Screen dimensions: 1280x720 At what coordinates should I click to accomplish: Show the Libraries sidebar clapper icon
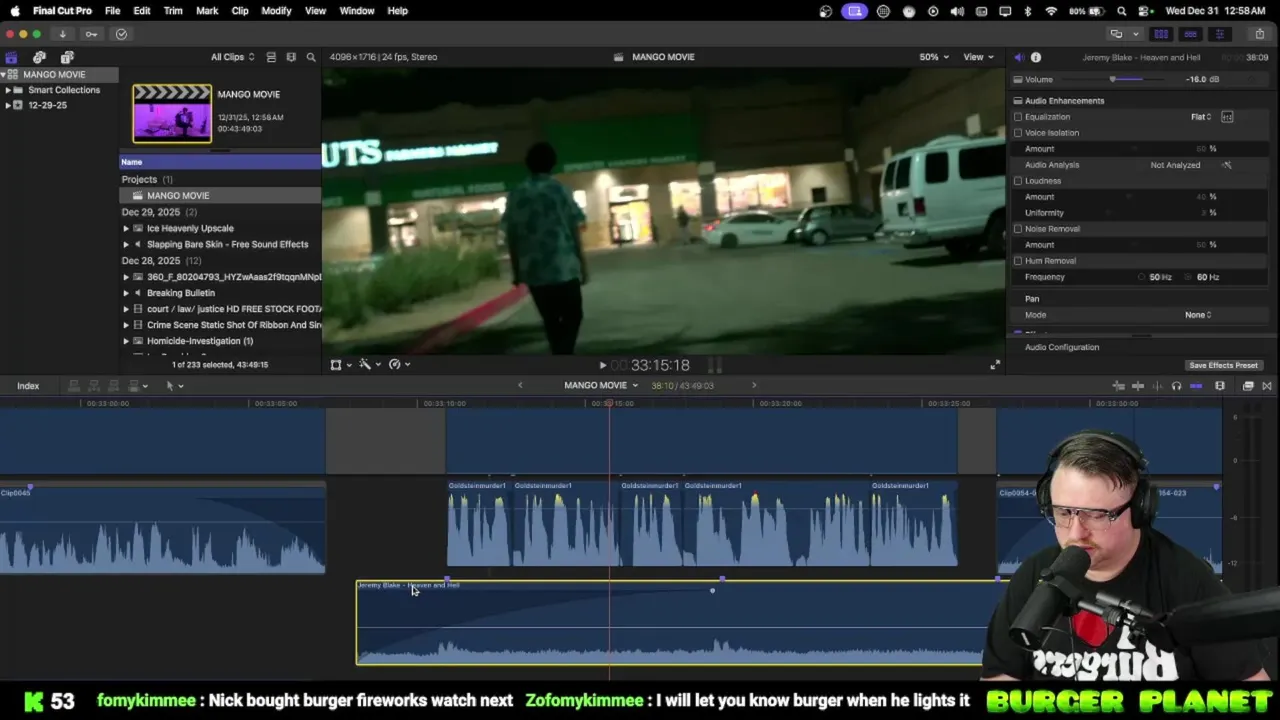[x=11, y=57]
